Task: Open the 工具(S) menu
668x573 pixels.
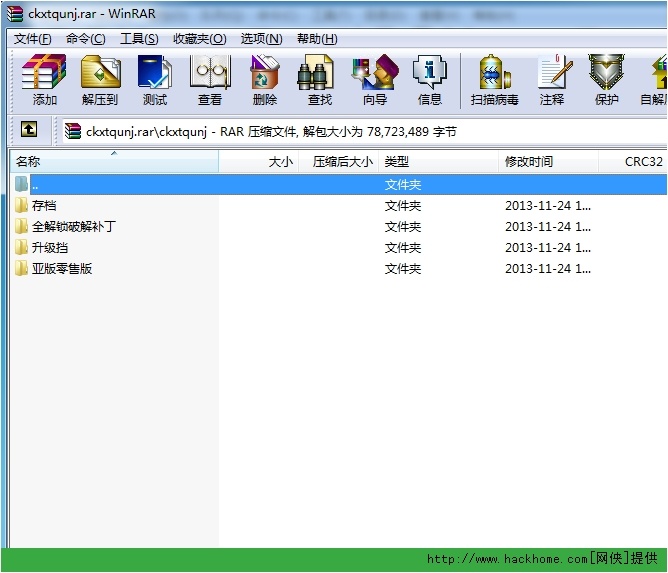Action: point(139,39)
